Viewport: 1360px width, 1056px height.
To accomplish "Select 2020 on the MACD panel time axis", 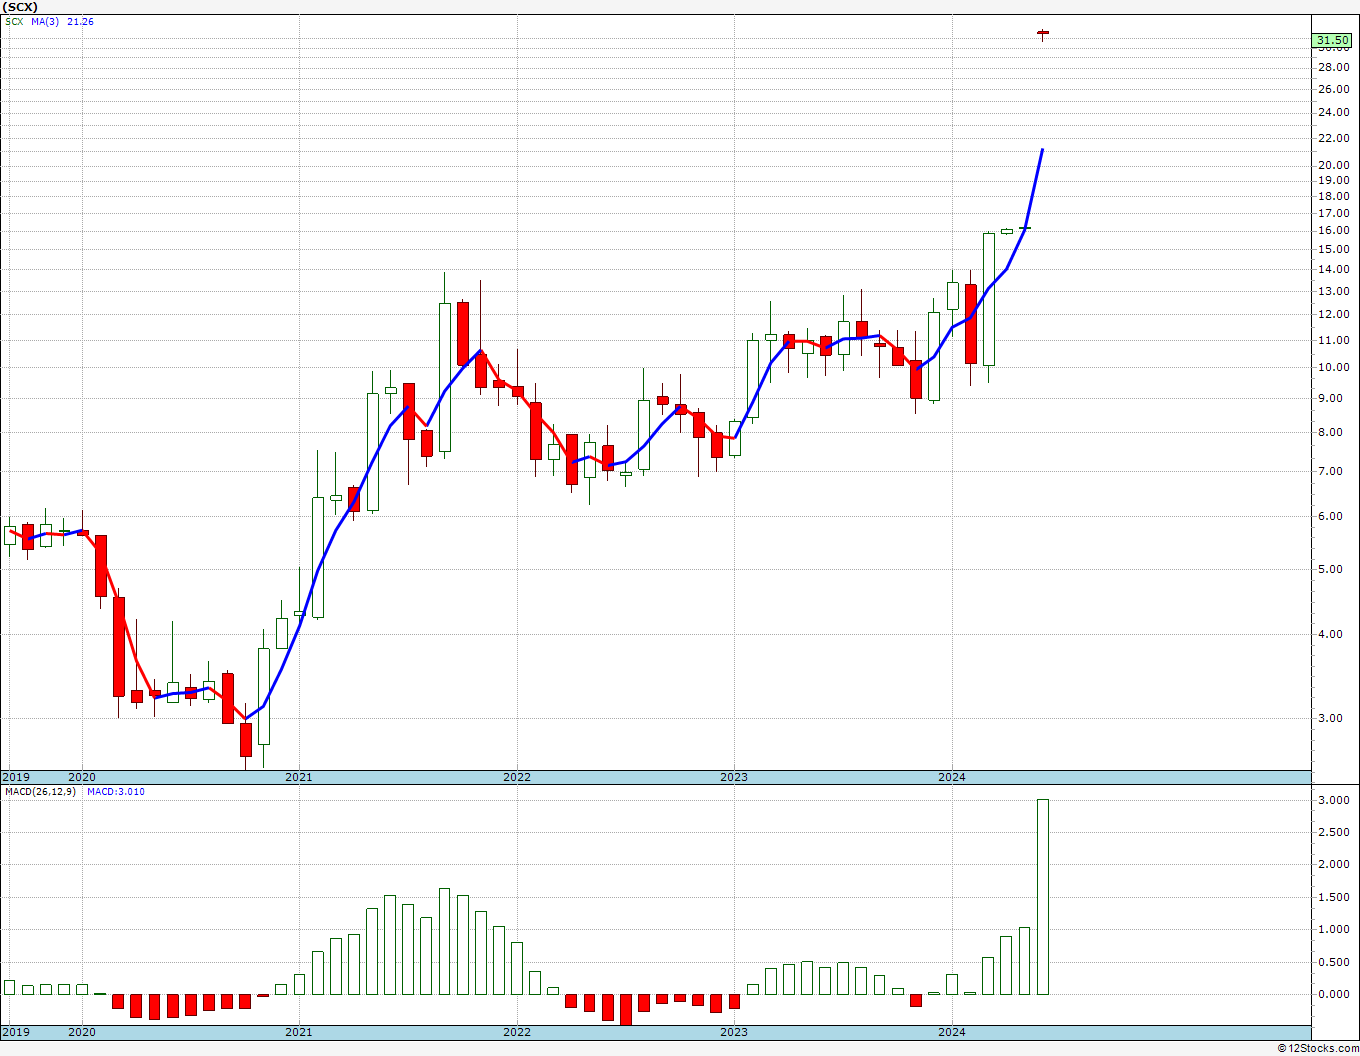I will (x=81, y=1032).
